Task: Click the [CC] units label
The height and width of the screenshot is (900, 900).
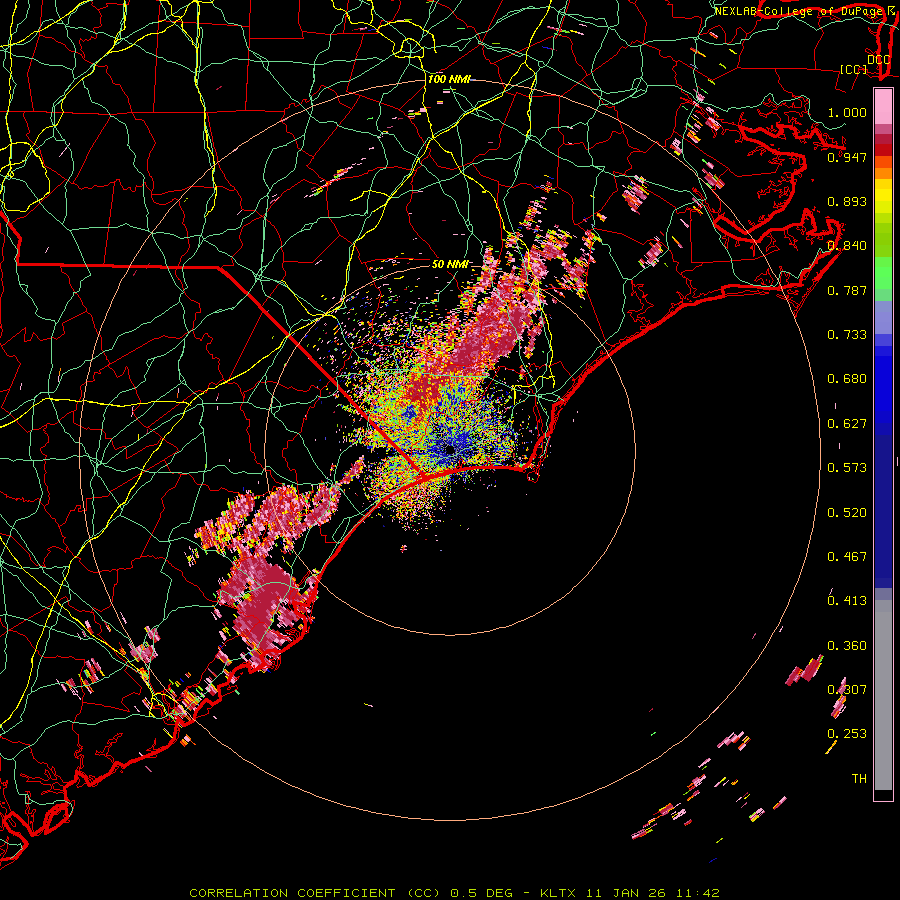Action: (x=854, y=69)
